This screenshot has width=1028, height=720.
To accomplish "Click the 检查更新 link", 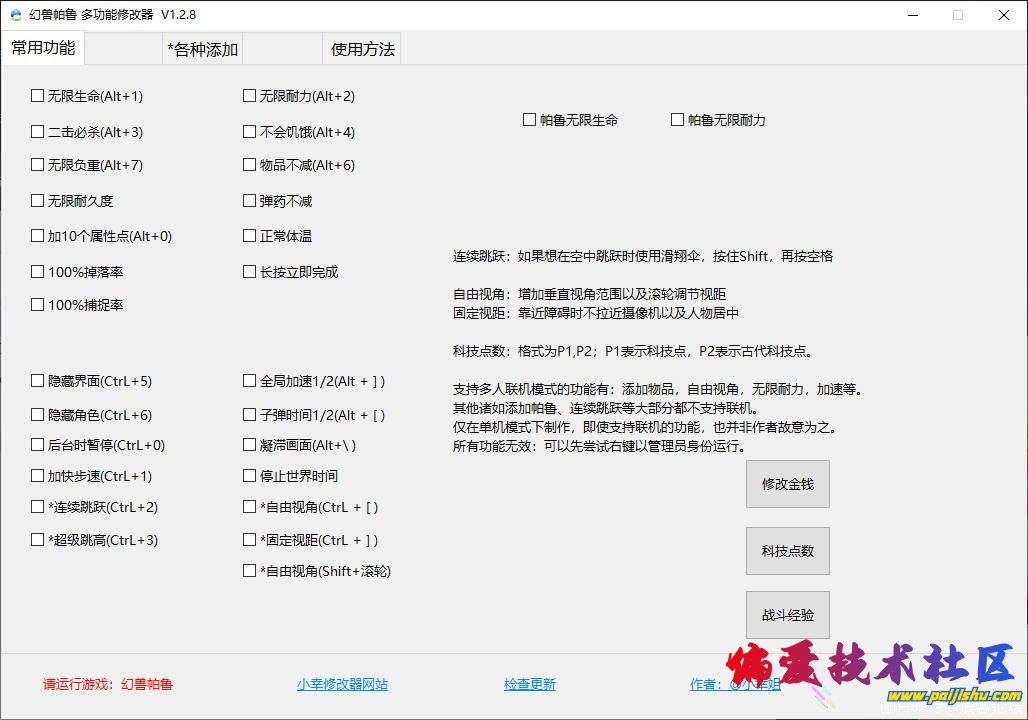I will coord(530,685).
